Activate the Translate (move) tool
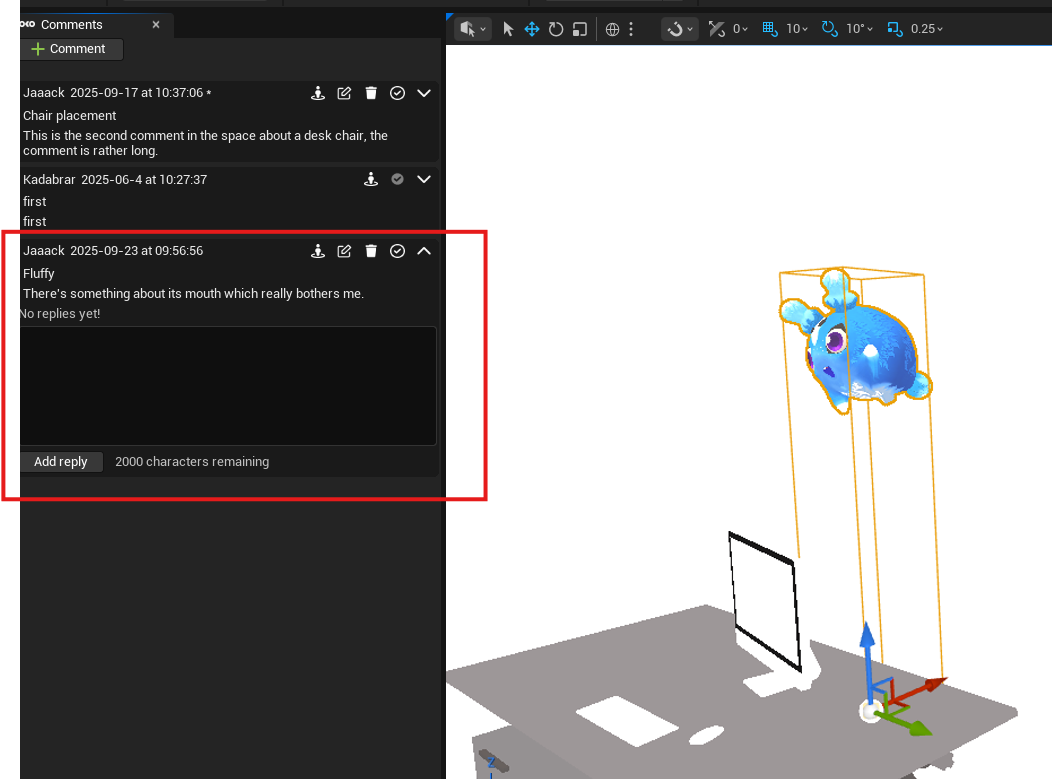1052x779 pixels. tap(532, 29)
